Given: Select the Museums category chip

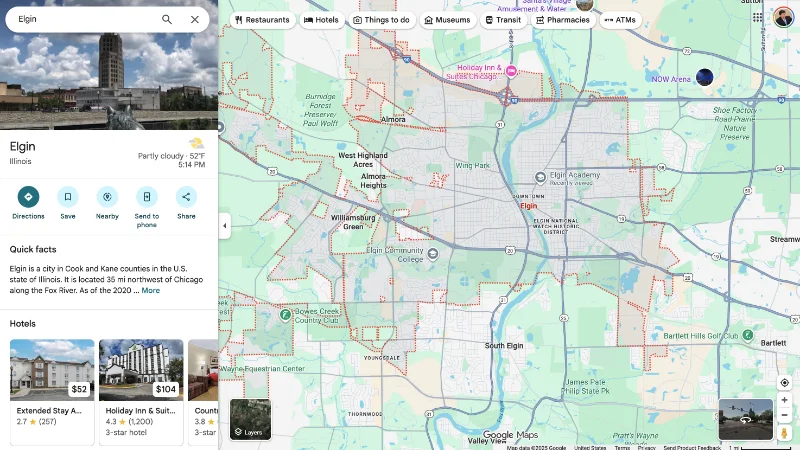Looking at the screenshot, I should [446, 20].
